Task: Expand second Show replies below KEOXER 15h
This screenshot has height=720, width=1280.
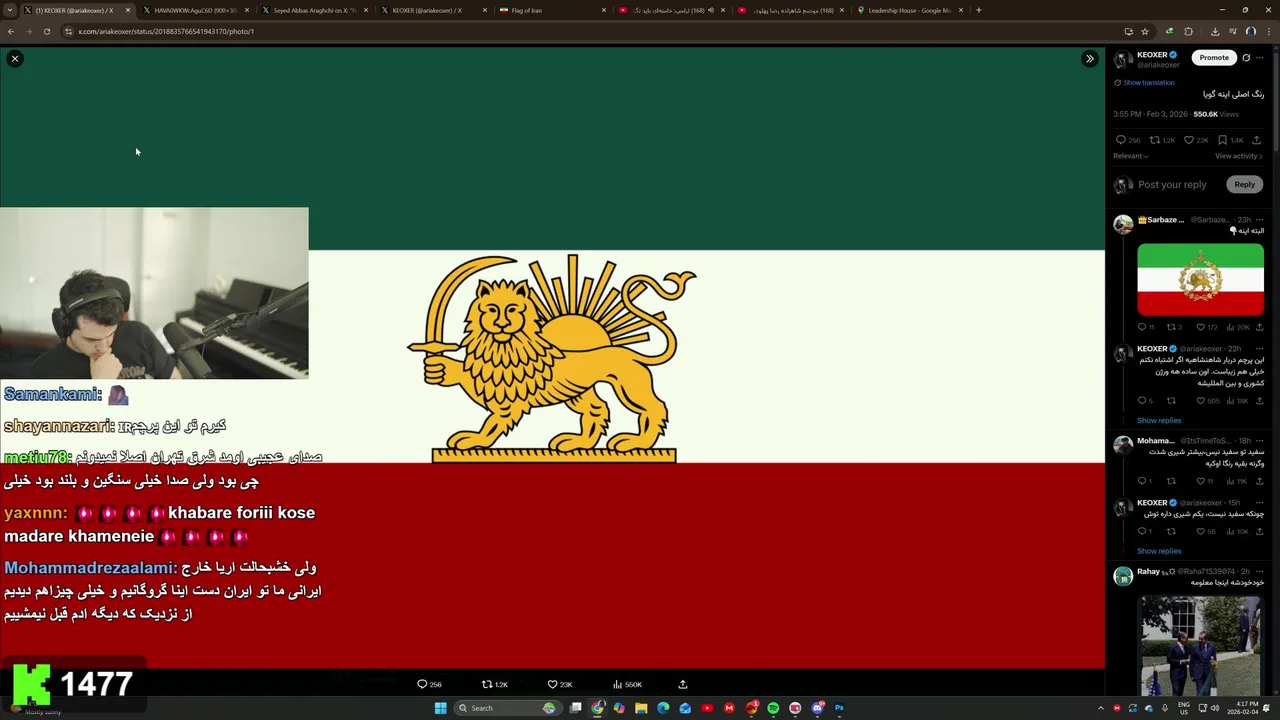Action: (1159, 551)
